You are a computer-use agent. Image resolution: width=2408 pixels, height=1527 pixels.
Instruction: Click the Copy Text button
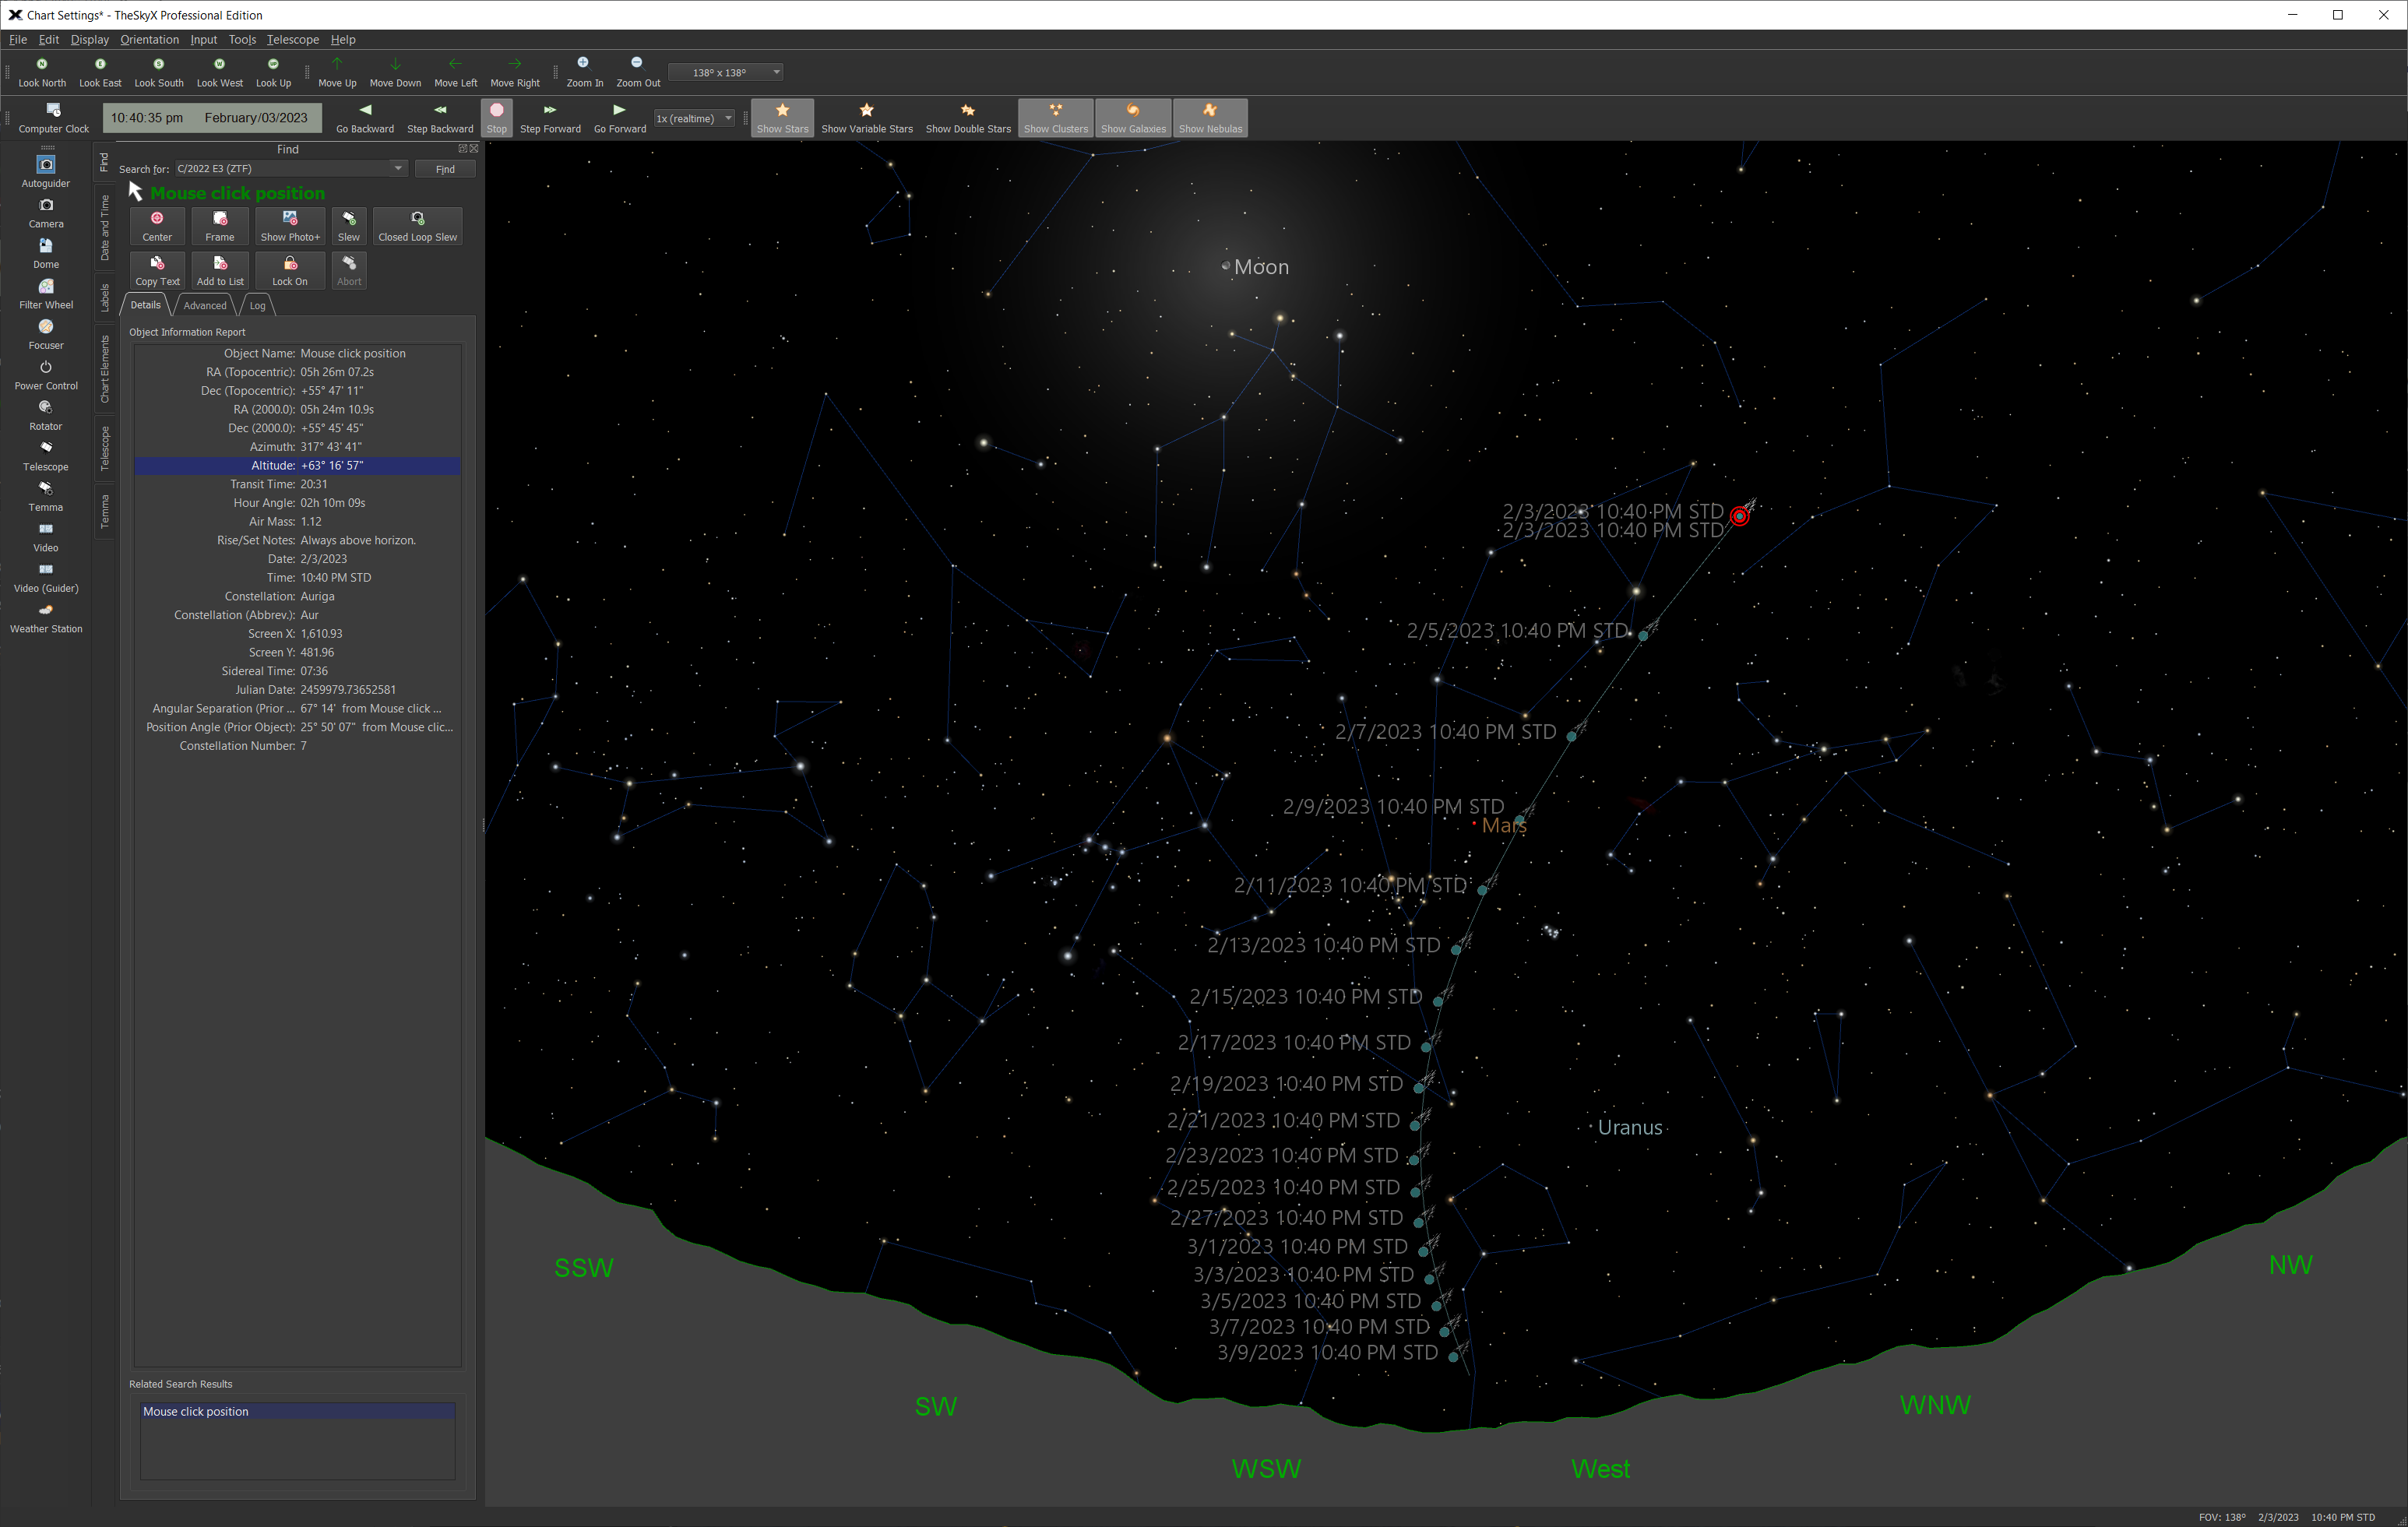(x=157, y=270)
